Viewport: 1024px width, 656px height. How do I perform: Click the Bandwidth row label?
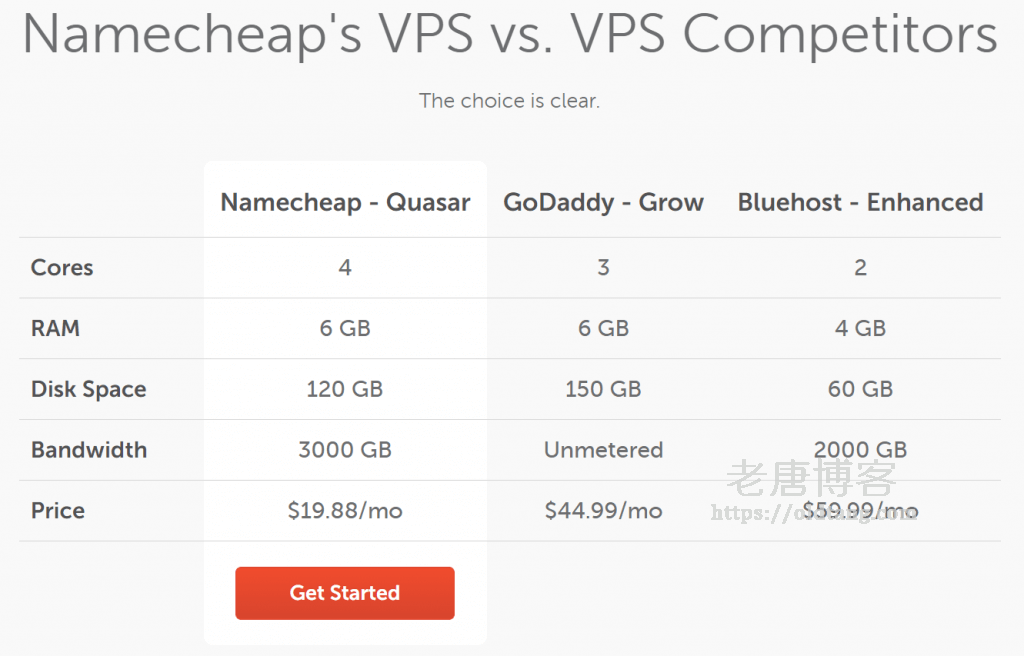[89, 450]
